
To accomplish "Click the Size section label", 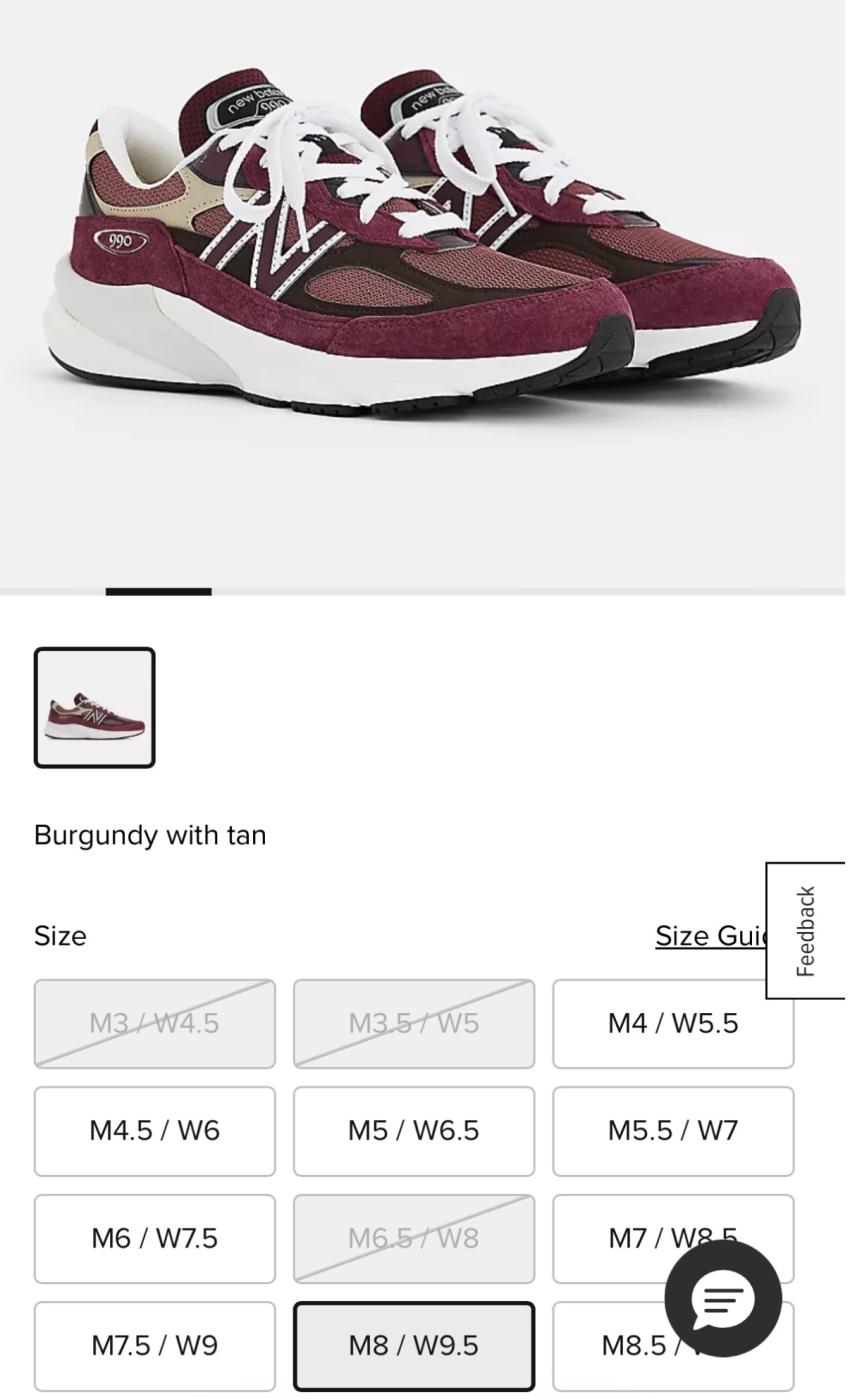I will coord(60,936).
